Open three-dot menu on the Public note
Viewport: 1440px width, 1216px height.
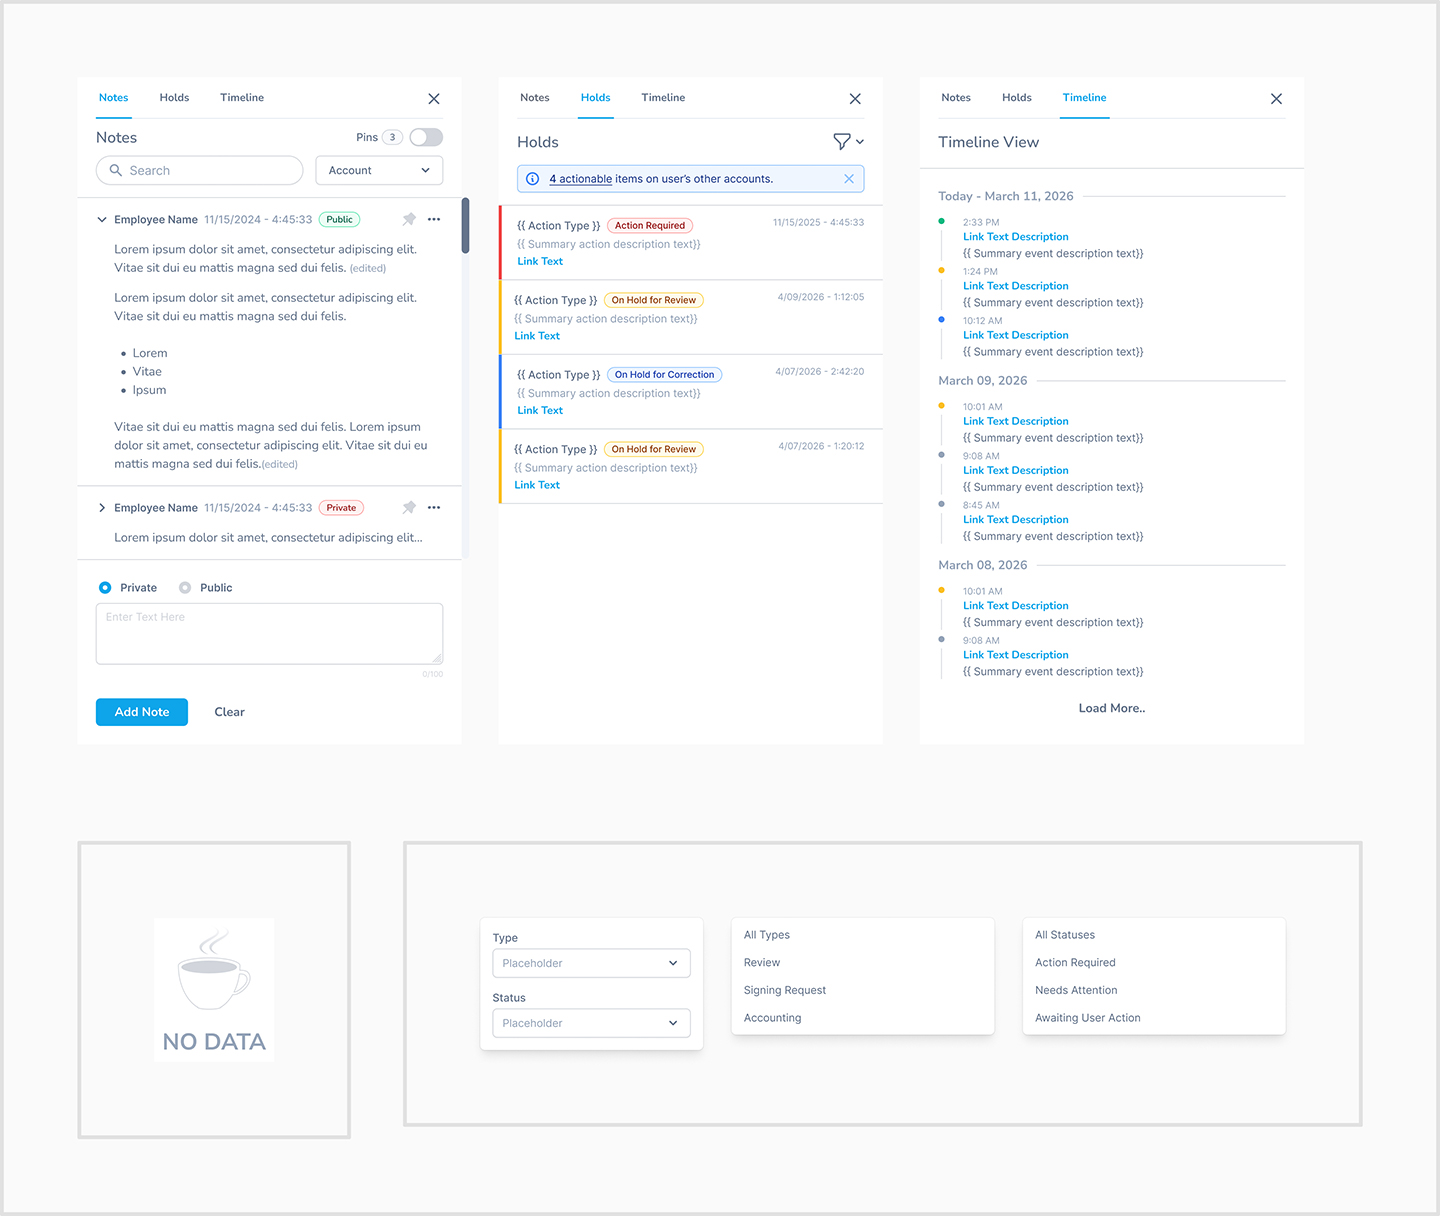tap(434, 219)
